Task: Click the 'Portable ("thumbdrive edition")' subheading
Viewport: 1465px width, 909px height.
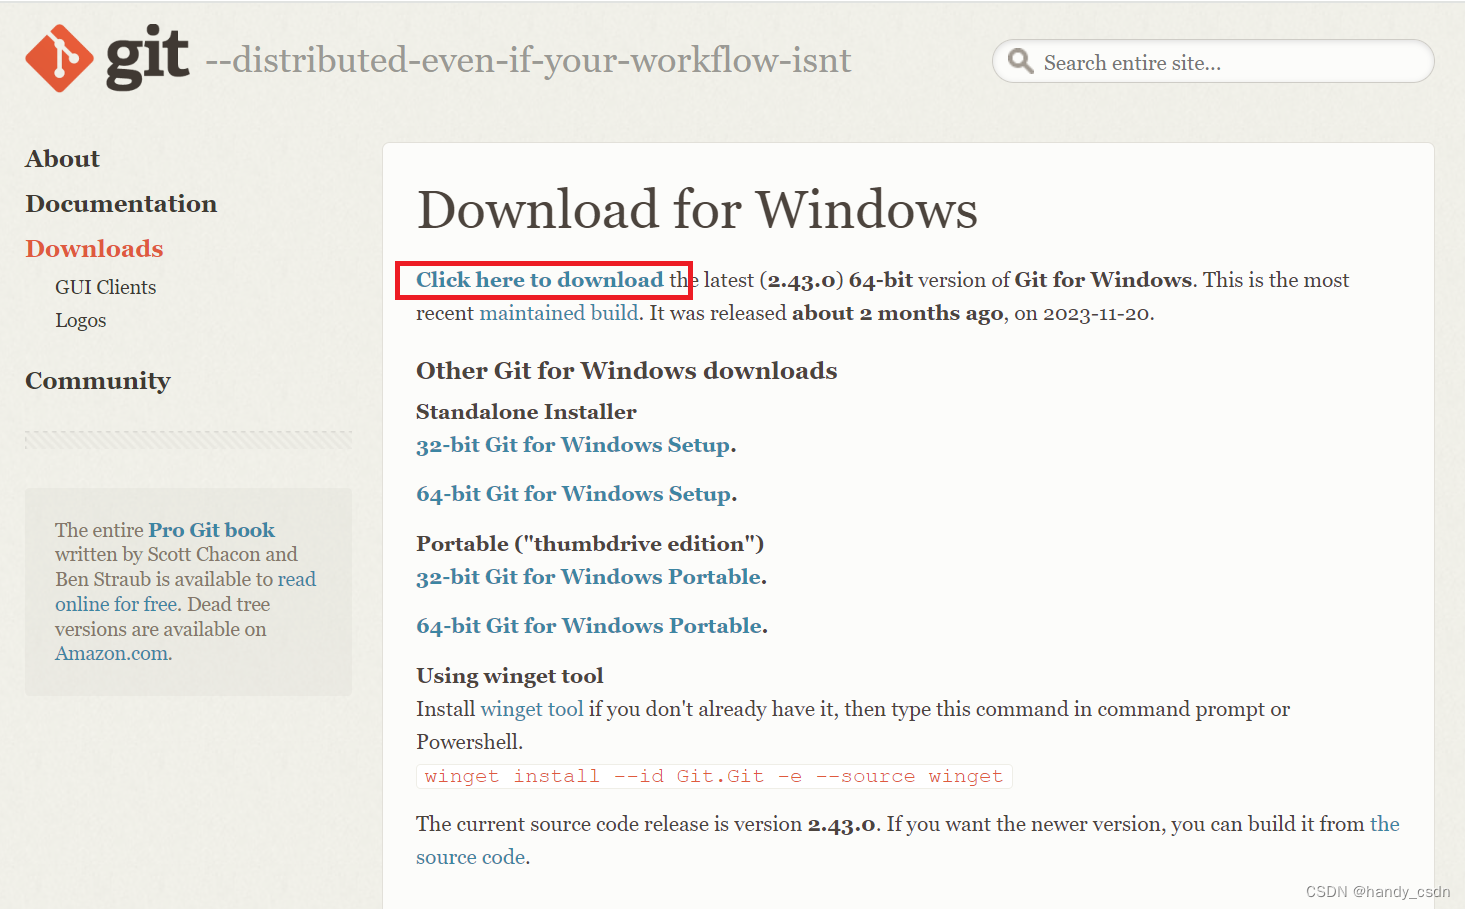Action: [590, 544]
